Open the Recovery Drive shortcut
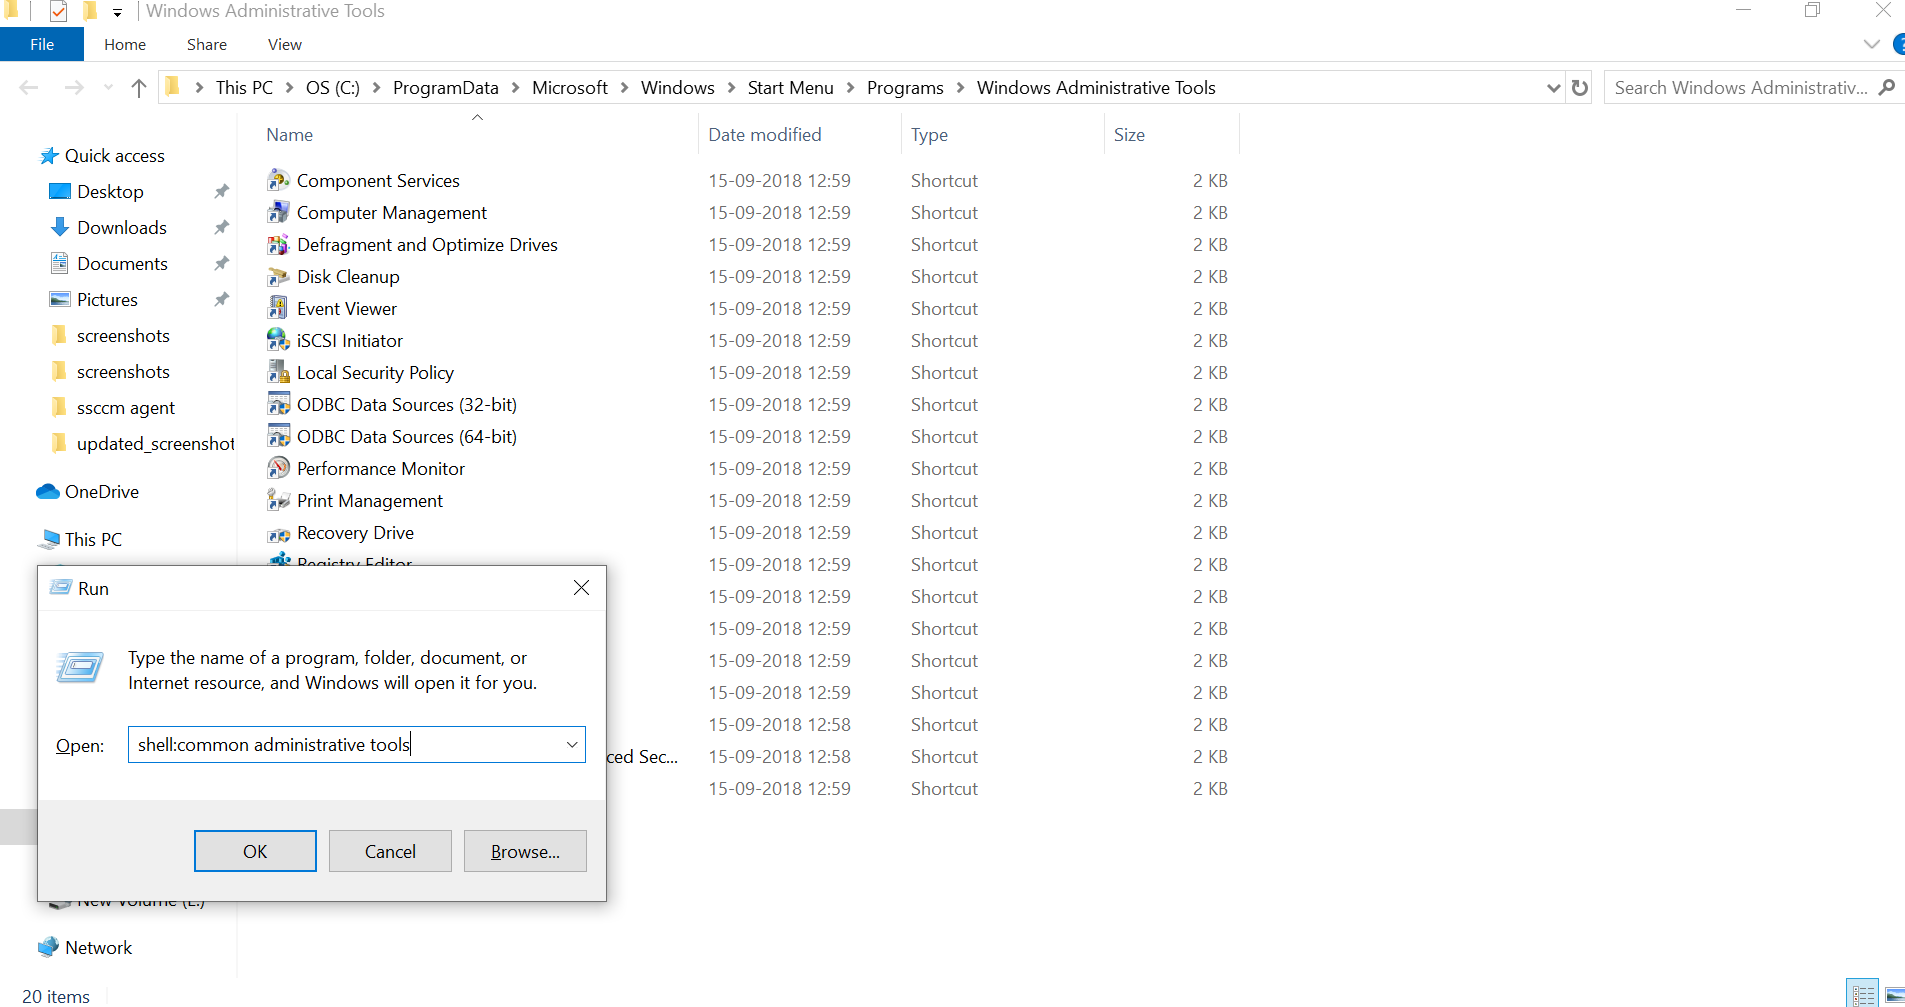 click(355, 532)
